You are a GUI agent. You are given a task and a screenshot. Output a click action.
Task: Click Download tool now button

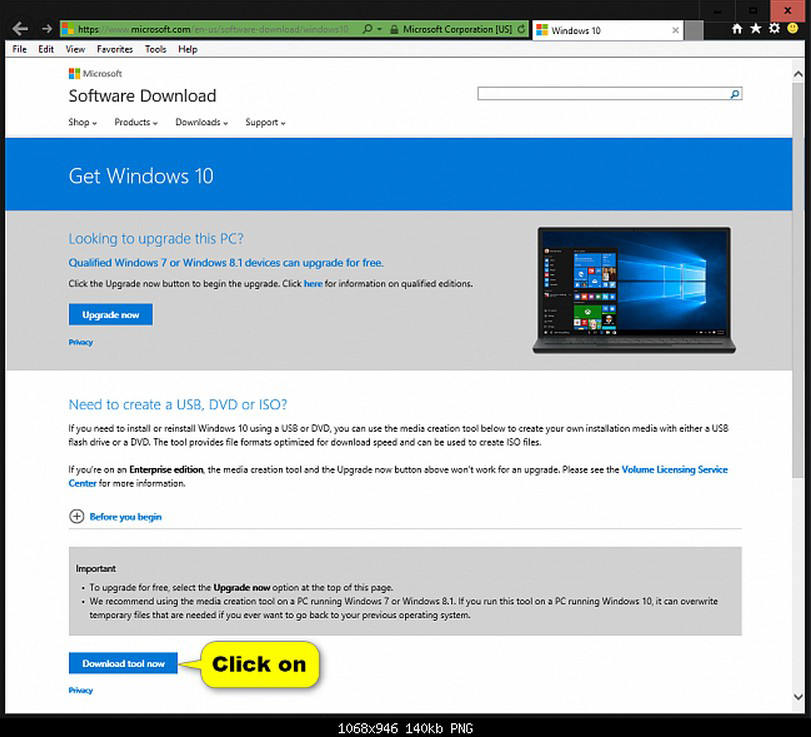tap(123, 663)
